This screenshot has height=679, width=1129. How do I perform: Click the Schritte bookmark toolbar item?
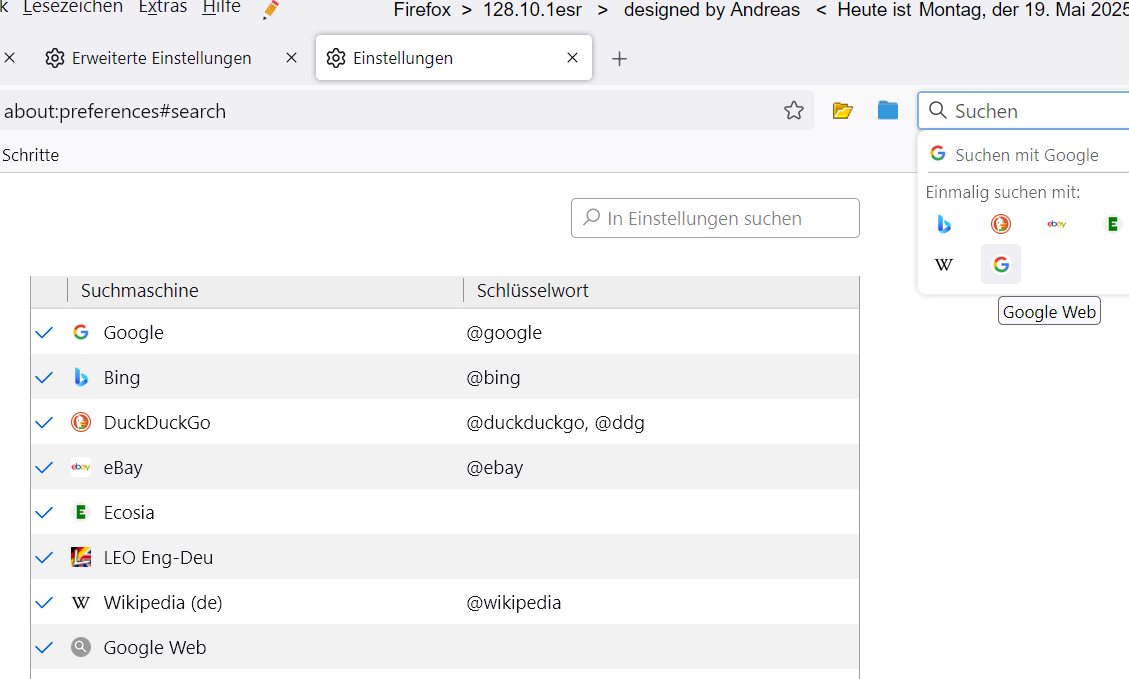30,155
